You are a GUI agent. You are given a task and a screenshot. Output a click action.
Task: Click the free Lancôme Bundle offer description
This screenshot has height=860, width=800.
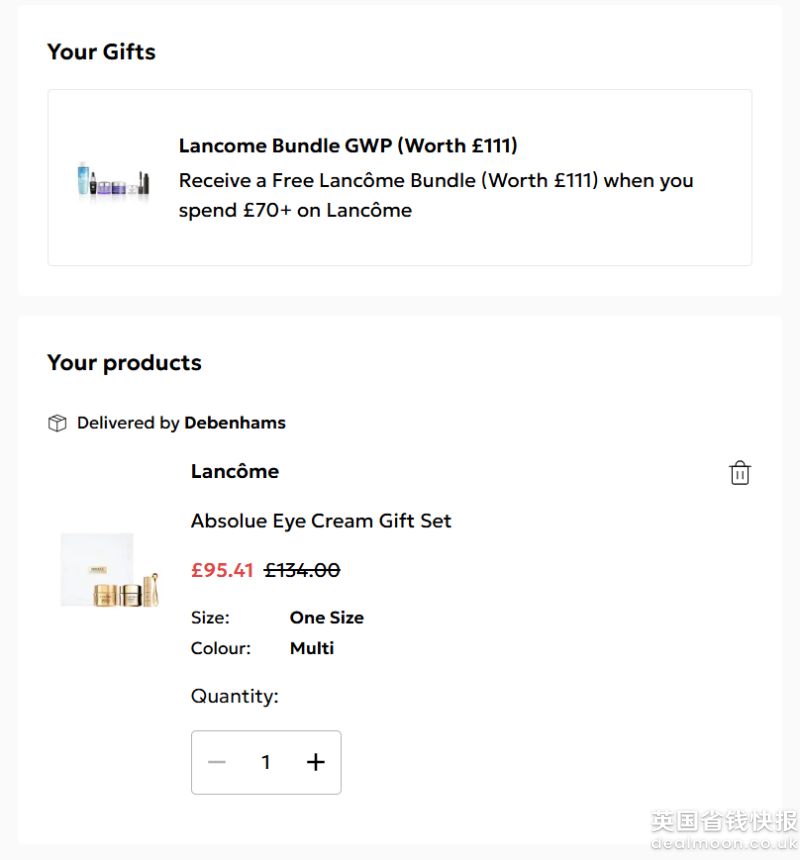coord(436,195)
